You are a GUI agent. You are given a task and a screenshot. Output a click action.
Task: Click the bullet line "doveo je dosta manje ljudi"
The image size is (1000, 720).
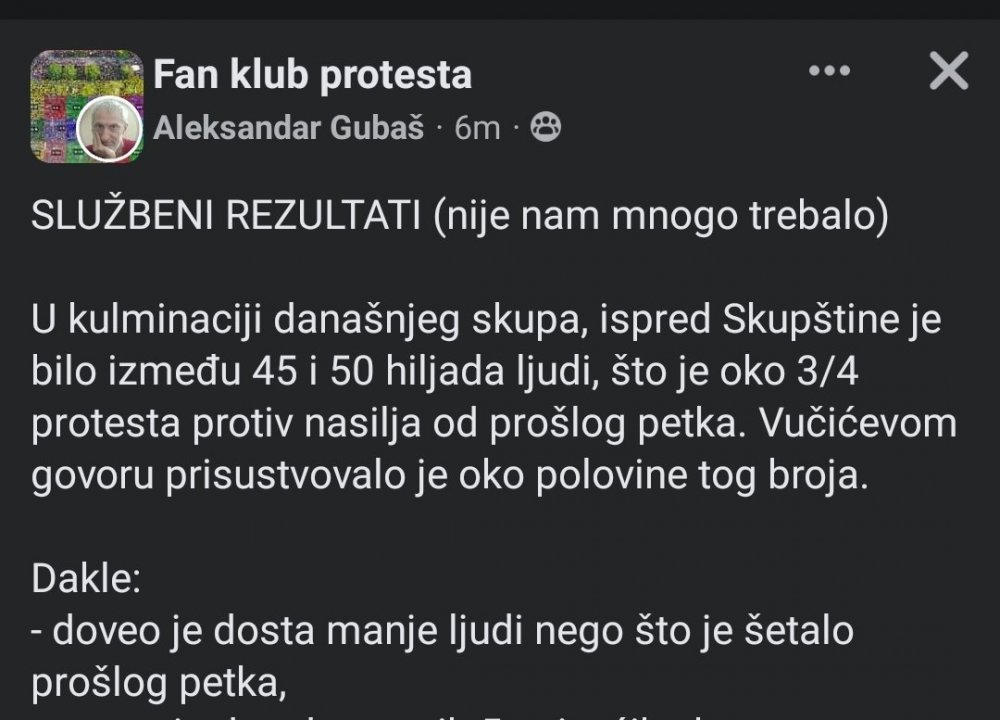click(440, 631)
